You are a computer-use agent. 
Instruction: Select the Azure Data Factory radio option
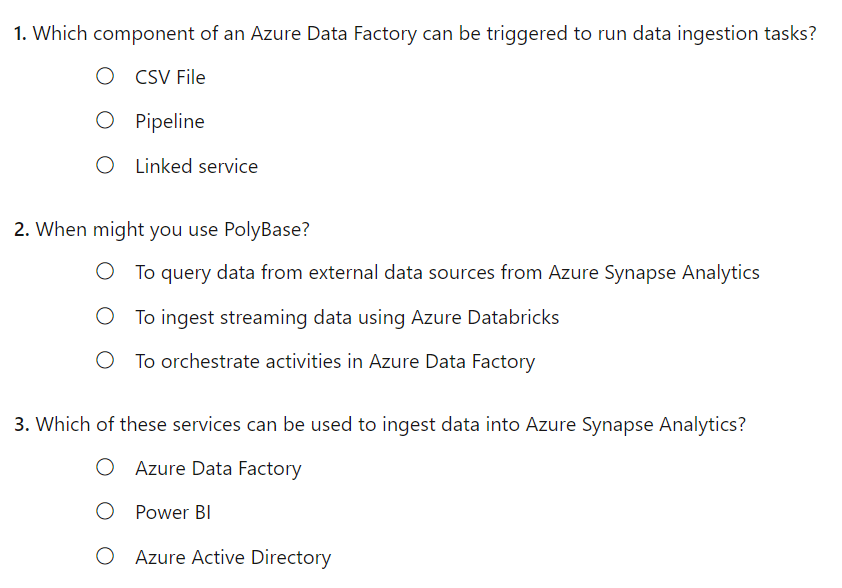[105, 467]
